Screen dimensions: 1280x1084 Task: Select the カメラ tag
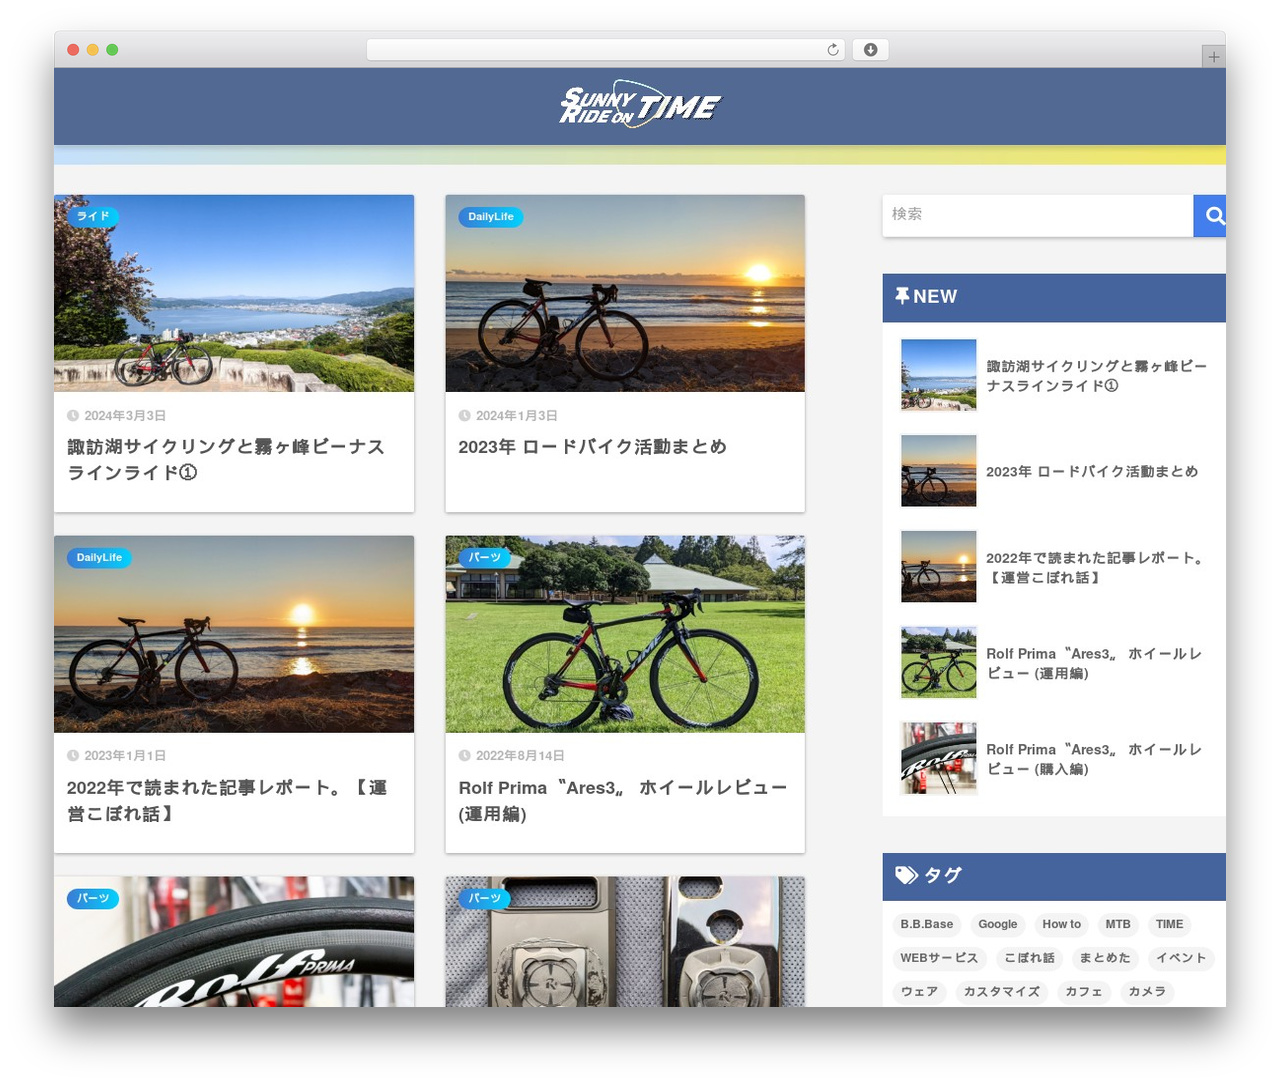tap(1147, 992)
